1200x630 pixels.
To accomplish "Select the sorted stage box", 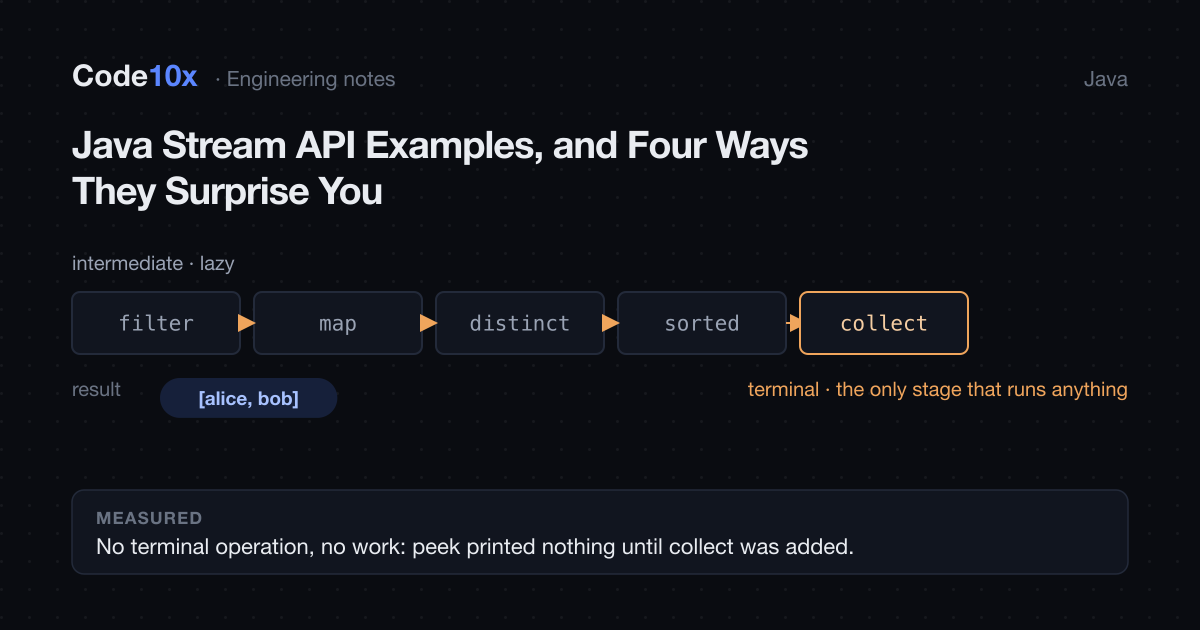I will (702, 323).
